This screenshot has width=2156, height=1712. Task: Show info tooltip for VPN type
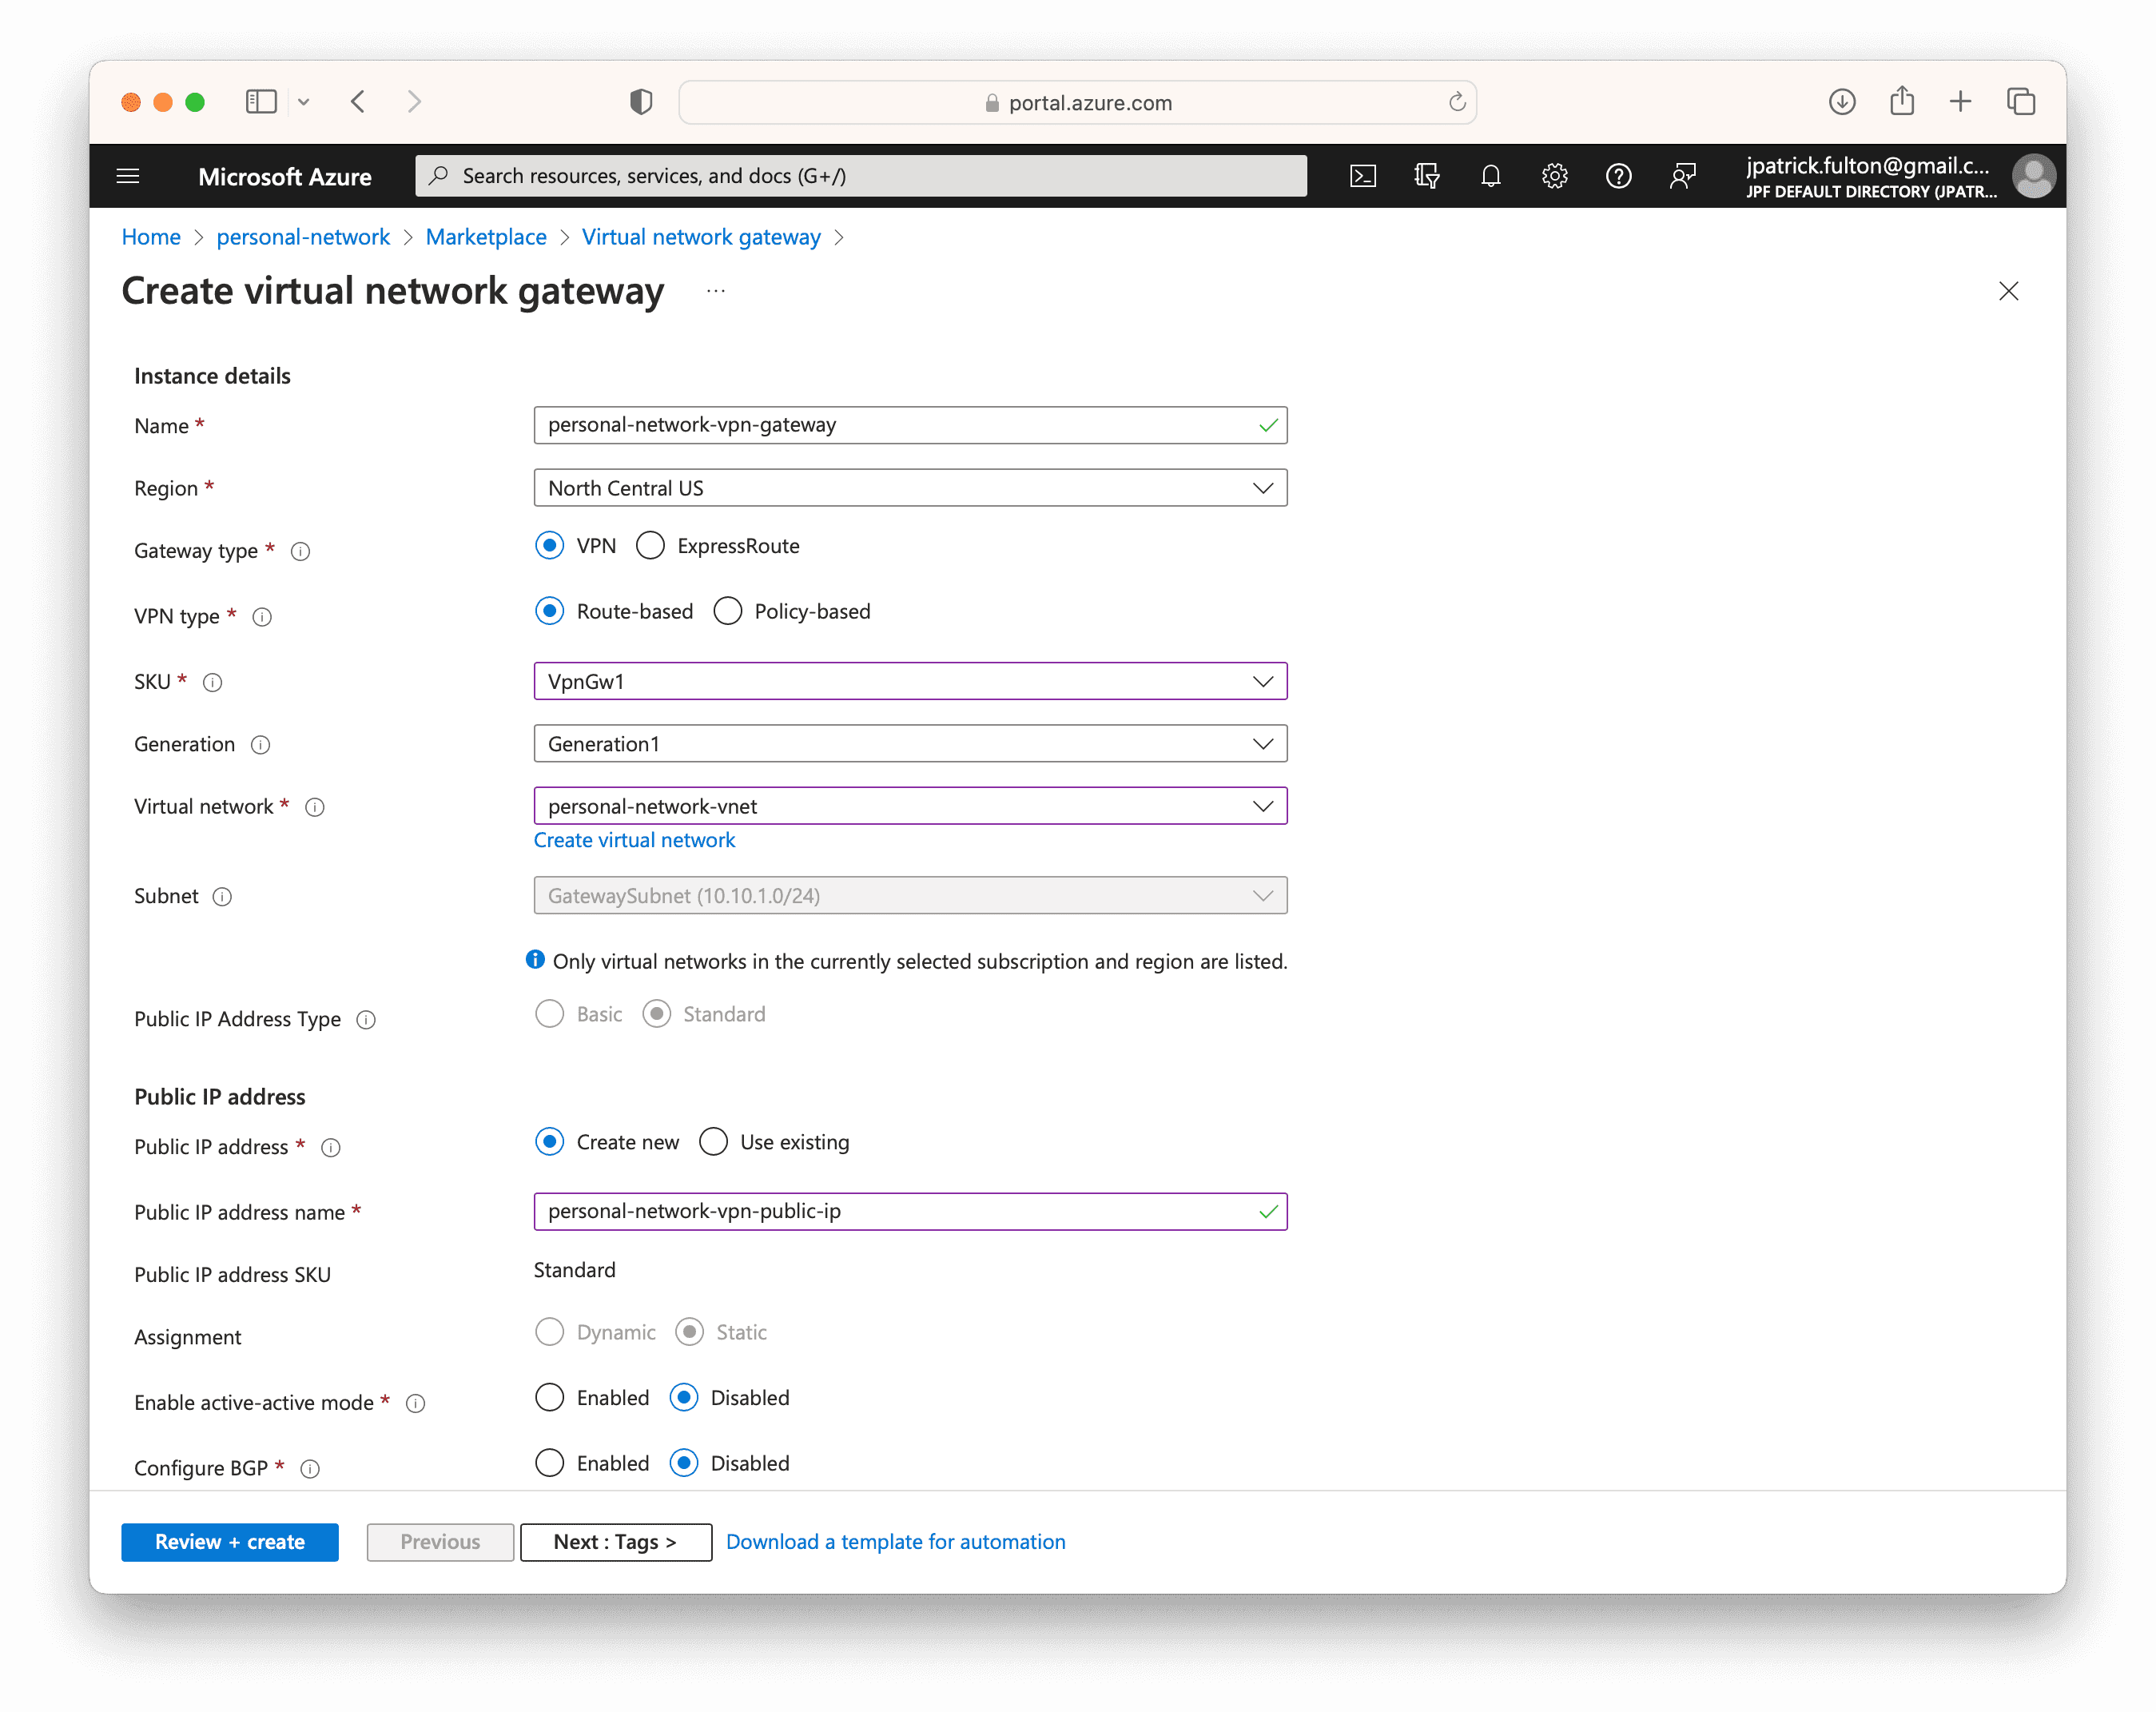point(262,617)
